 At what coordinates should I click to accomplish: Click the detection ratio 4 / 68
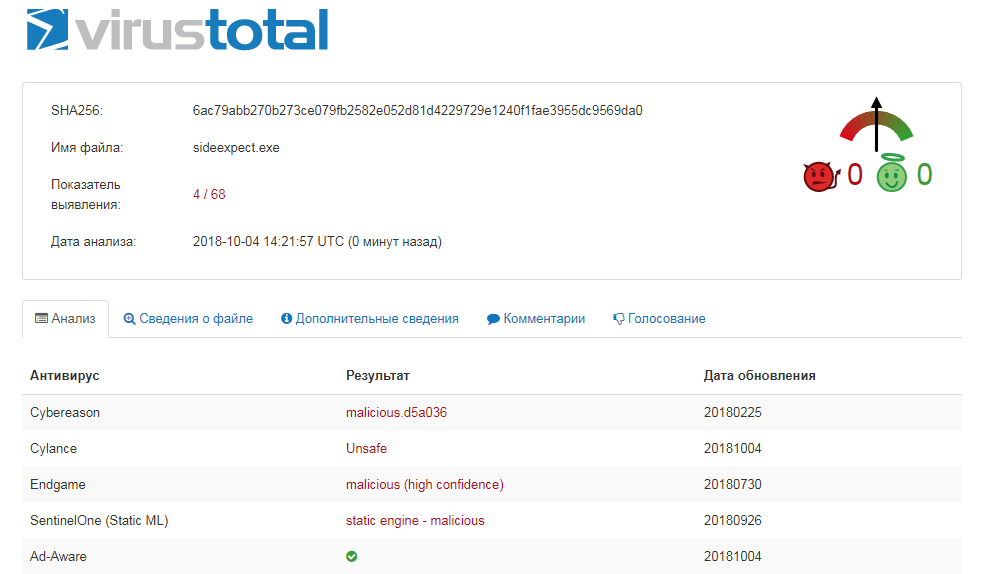(x=209, y=195)
